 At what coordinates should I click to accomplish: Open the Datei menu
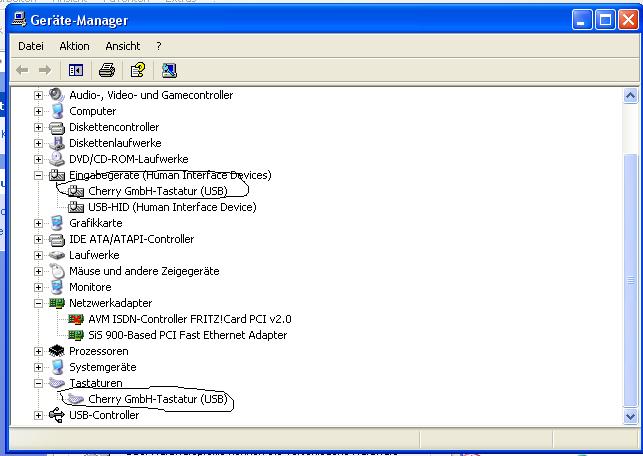(x=31, y=46)
